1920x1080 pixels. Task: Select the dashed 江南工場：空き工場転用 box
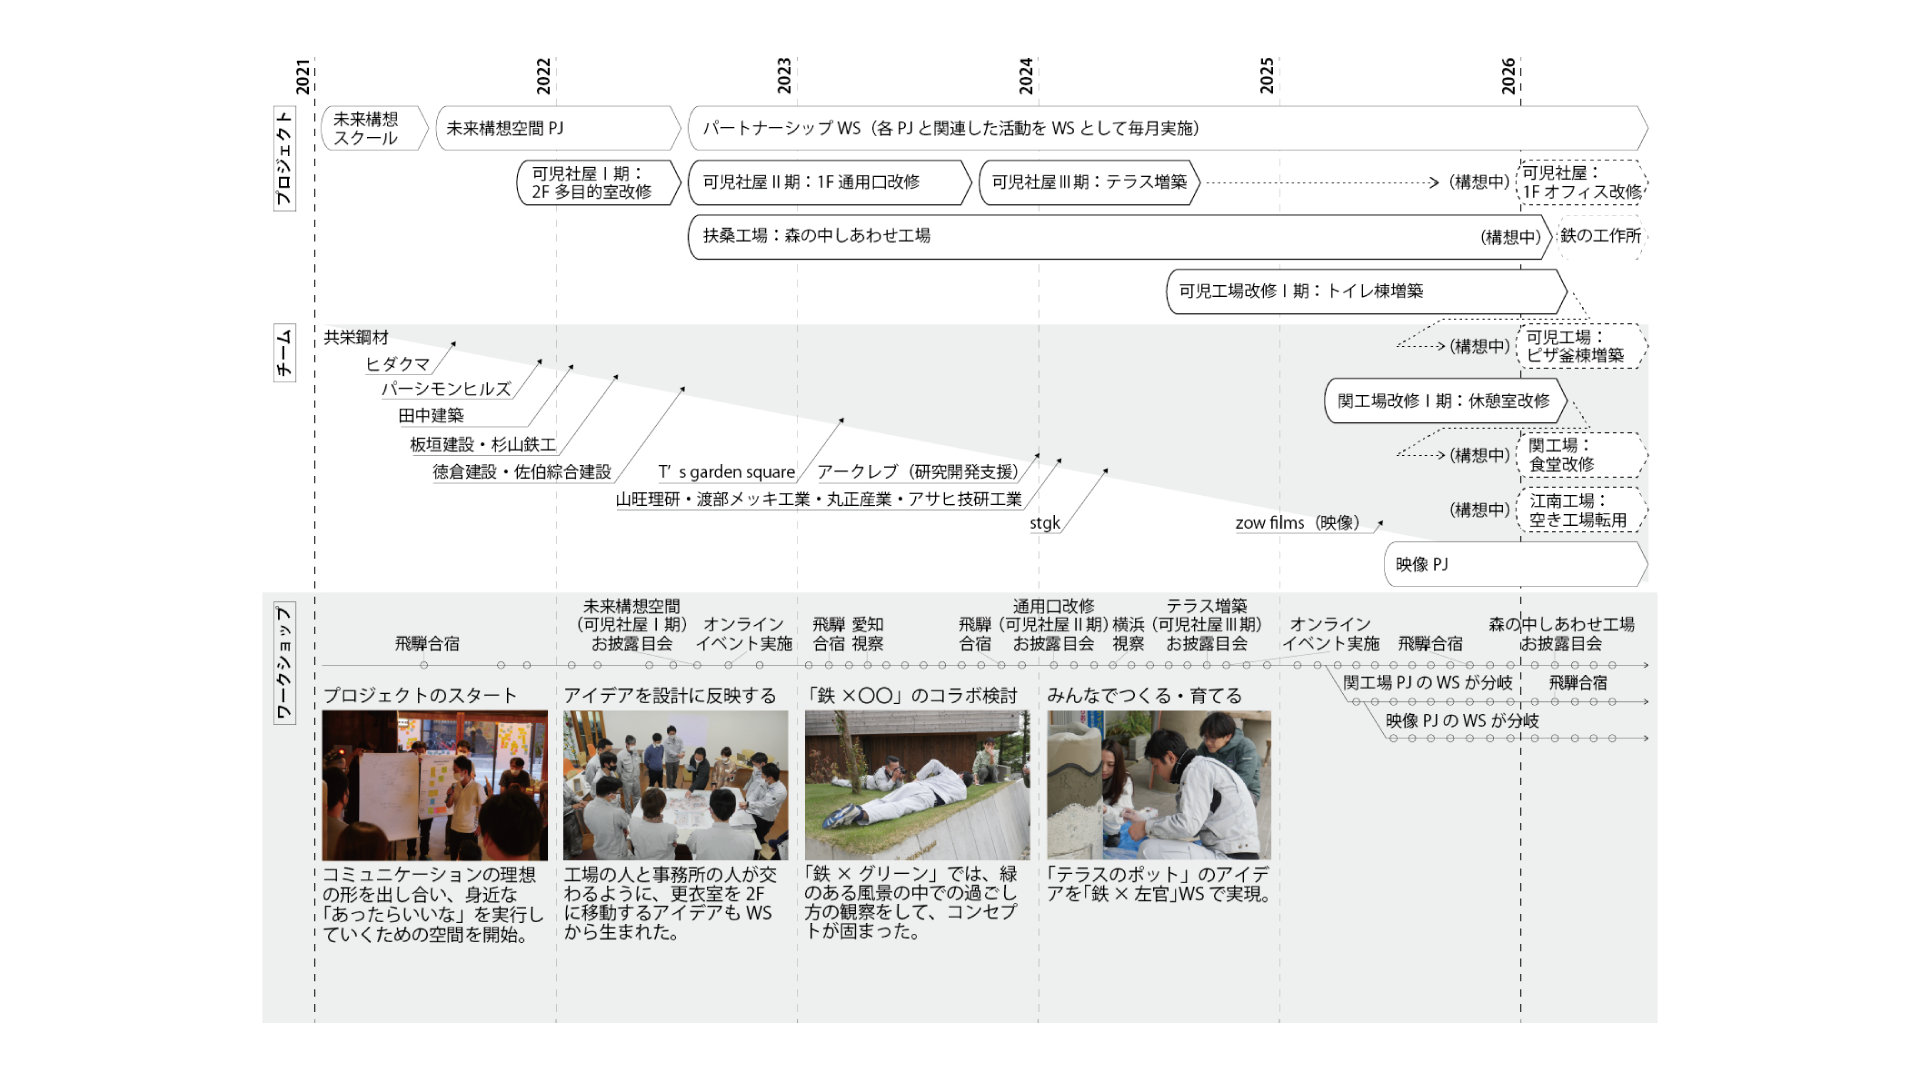(x=1582, y=510)
